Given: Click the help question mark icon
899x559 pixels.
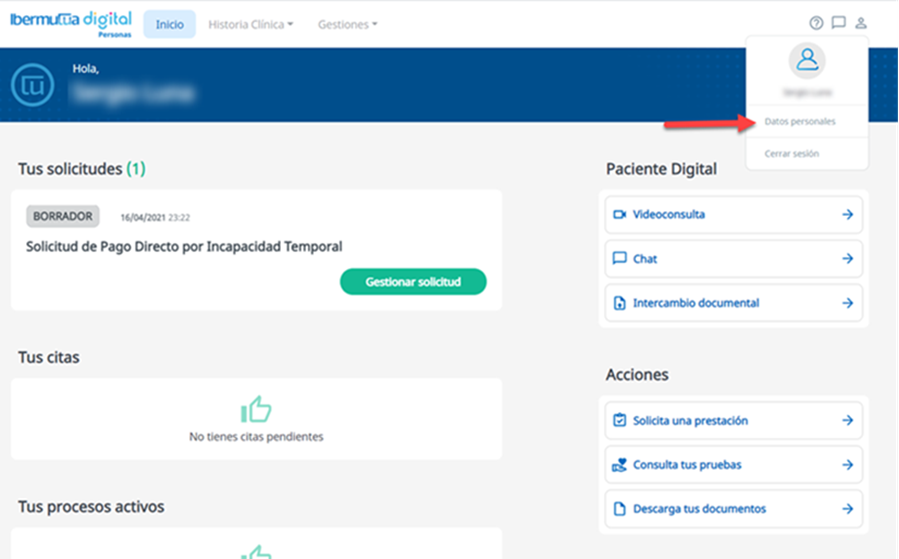Looking at the screenshot, I should click(816, 23).
